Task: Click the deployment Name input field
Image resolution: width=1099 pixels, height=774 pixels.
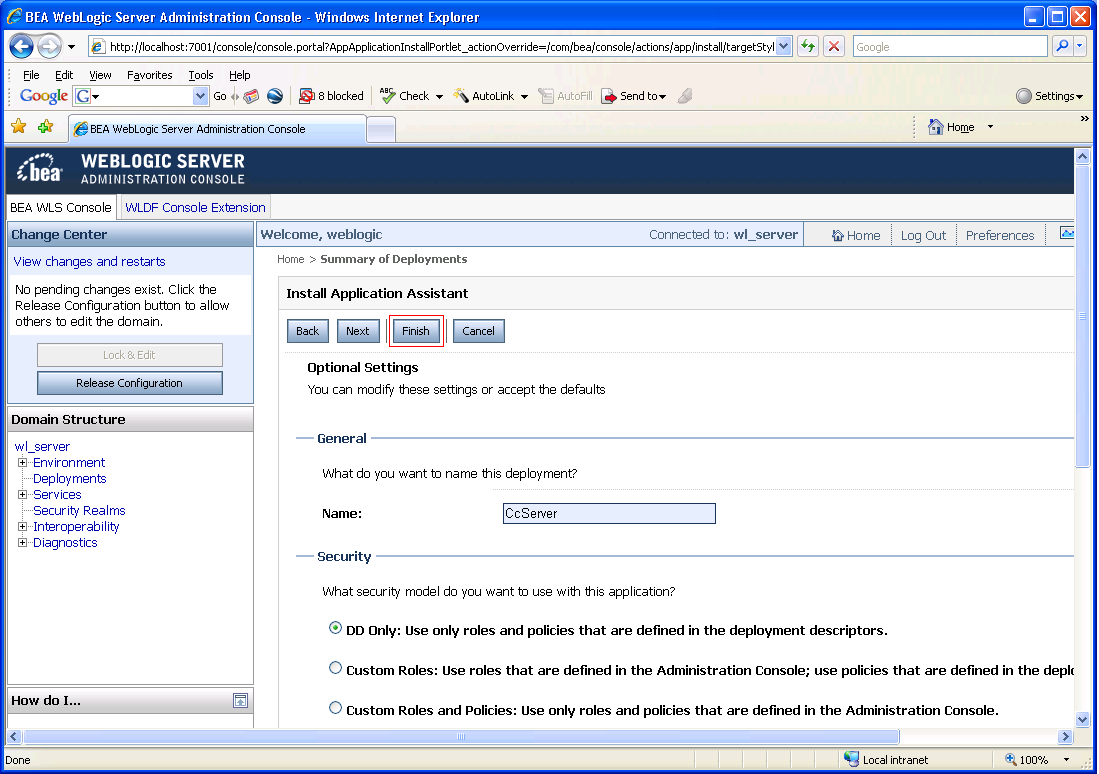Action: click(609, 513)
